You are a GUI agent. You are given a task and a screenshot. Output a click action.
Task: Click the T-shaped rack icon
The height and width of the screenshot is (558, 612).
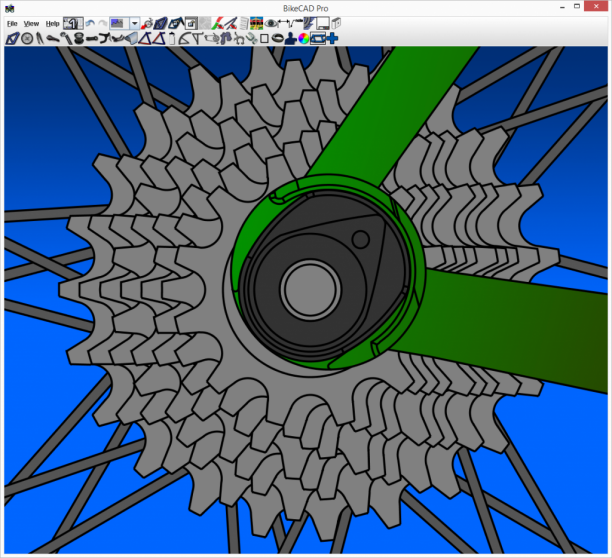pyautogui.click(x=197, y=39)
